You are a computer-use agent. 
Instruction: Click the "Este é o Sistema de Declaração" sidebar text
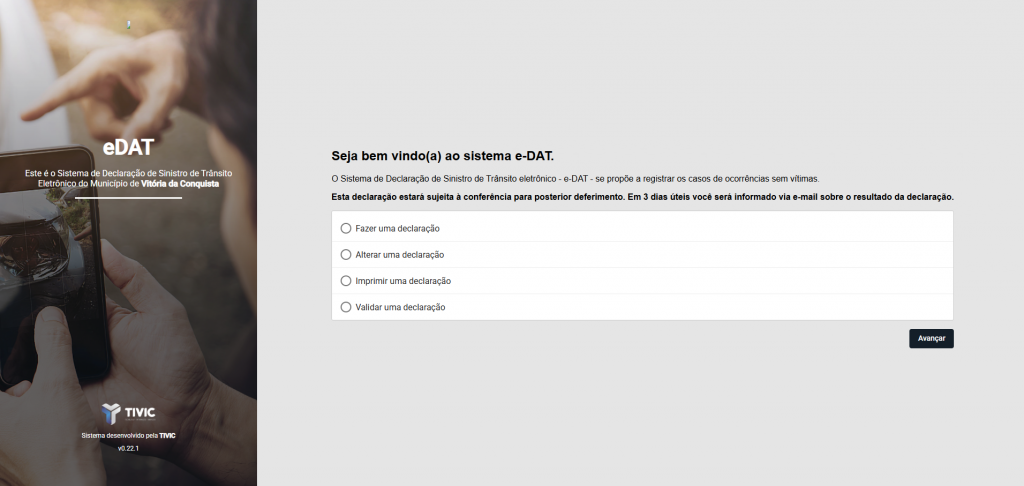pos(128,174)
